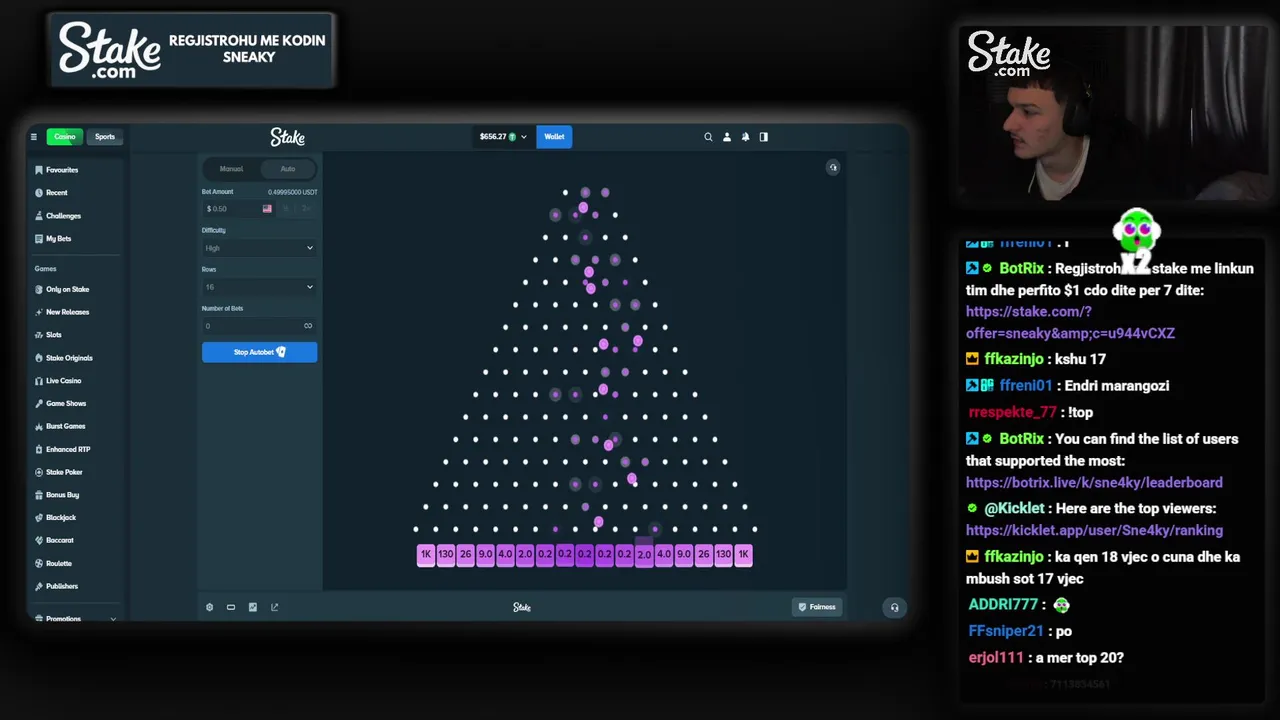1280x720 pixels.
Task: Open the stake.com offer link in chat
Action: 1070,322
